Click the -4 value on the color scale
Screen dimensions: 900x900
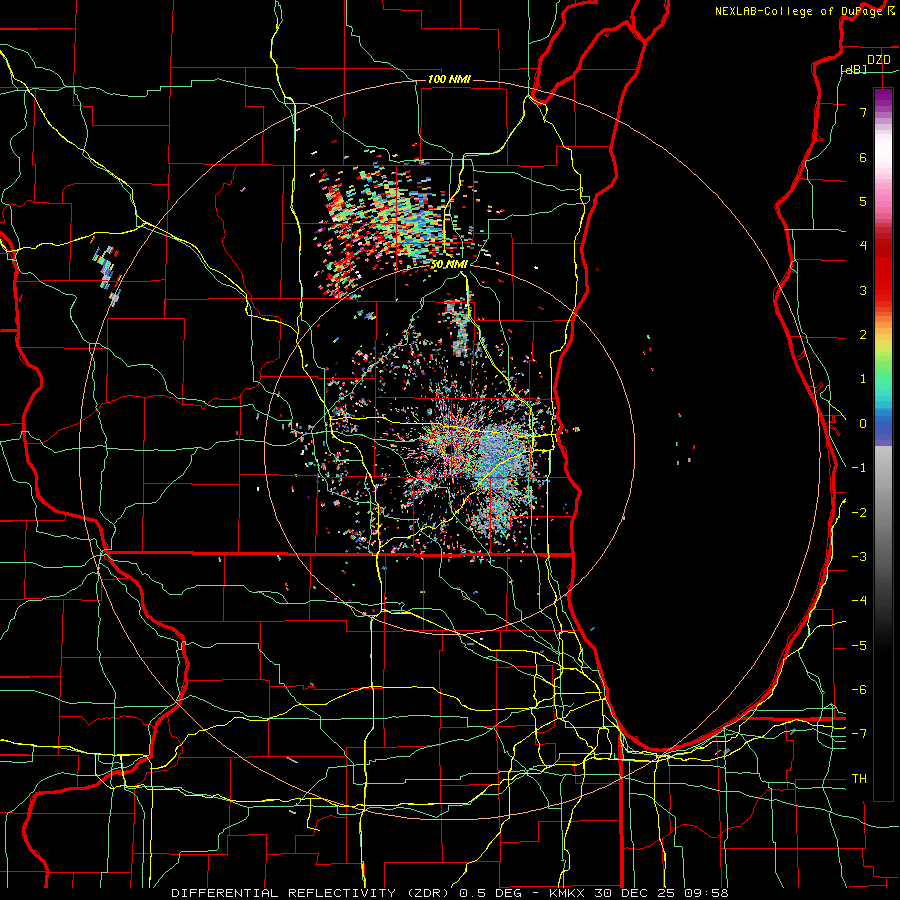point(859,601)
